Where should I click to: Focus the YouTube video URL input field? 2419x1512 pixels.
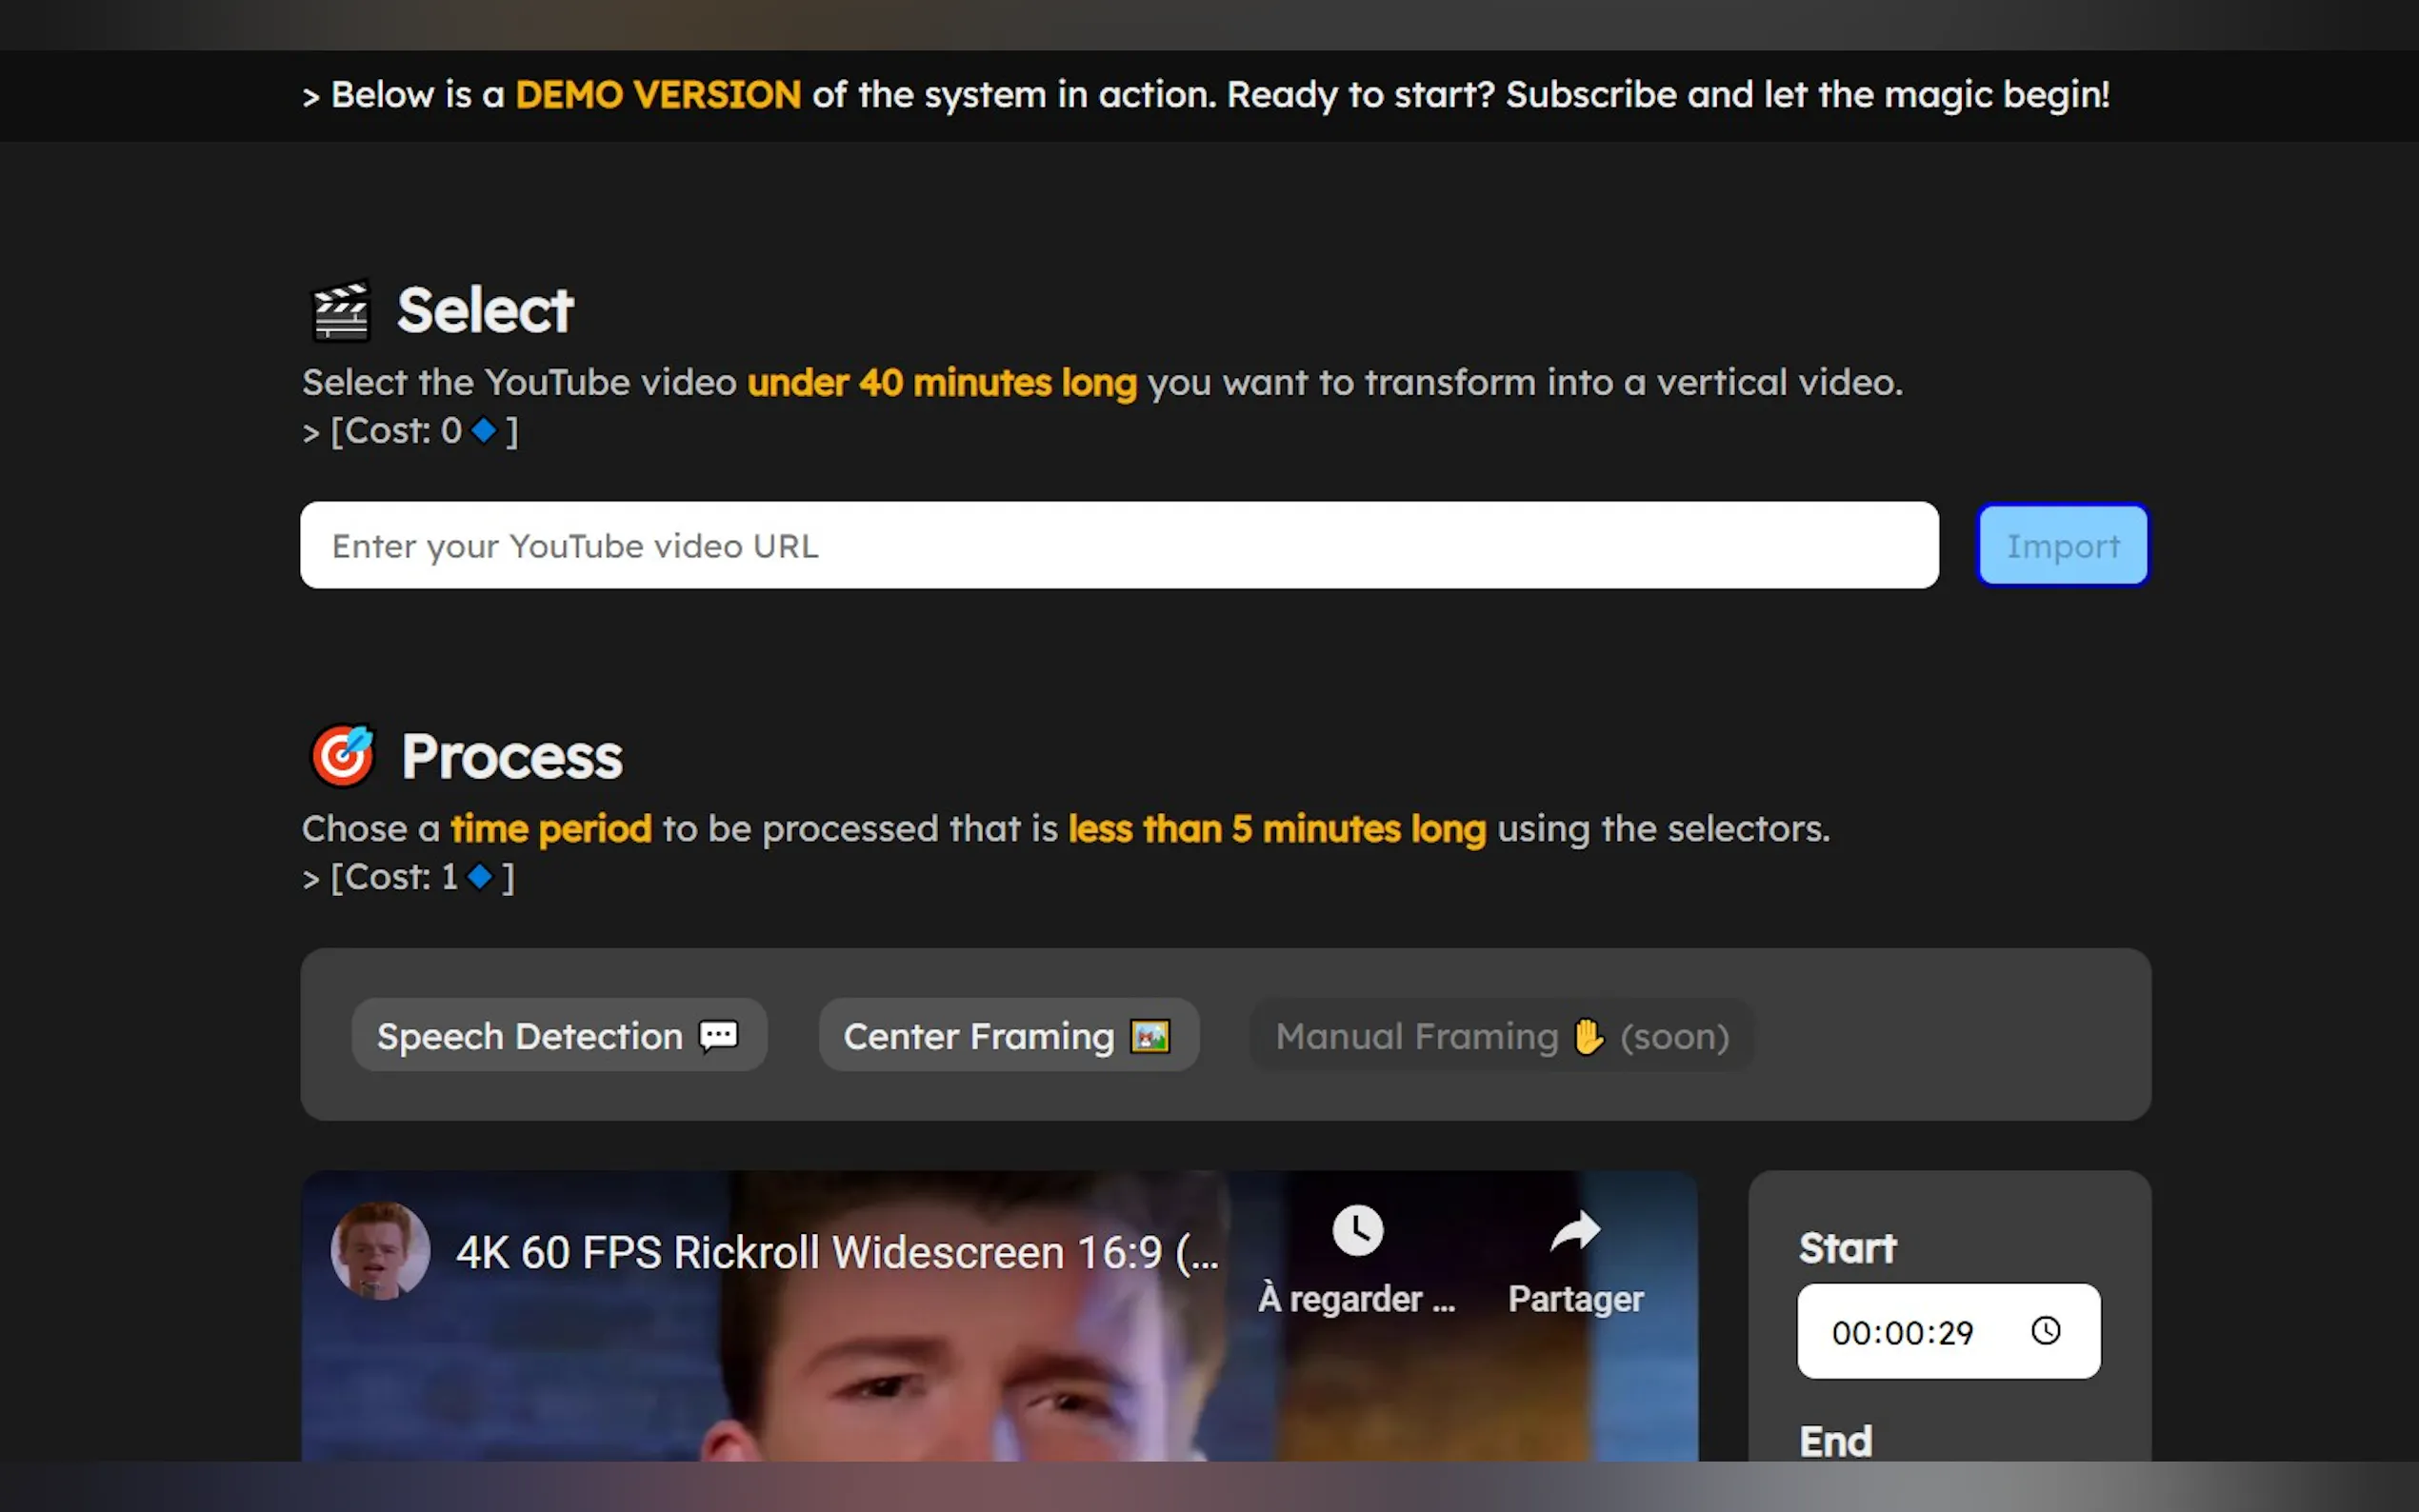[x=1118, y=546]
